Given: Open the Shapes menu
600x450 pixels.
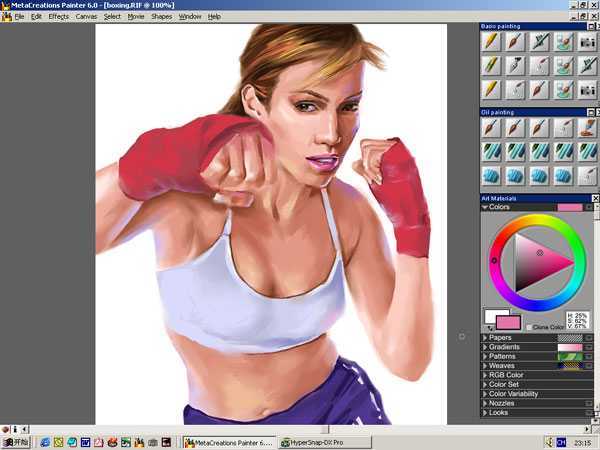Looking at the screenshot, I should coord(161,16).
